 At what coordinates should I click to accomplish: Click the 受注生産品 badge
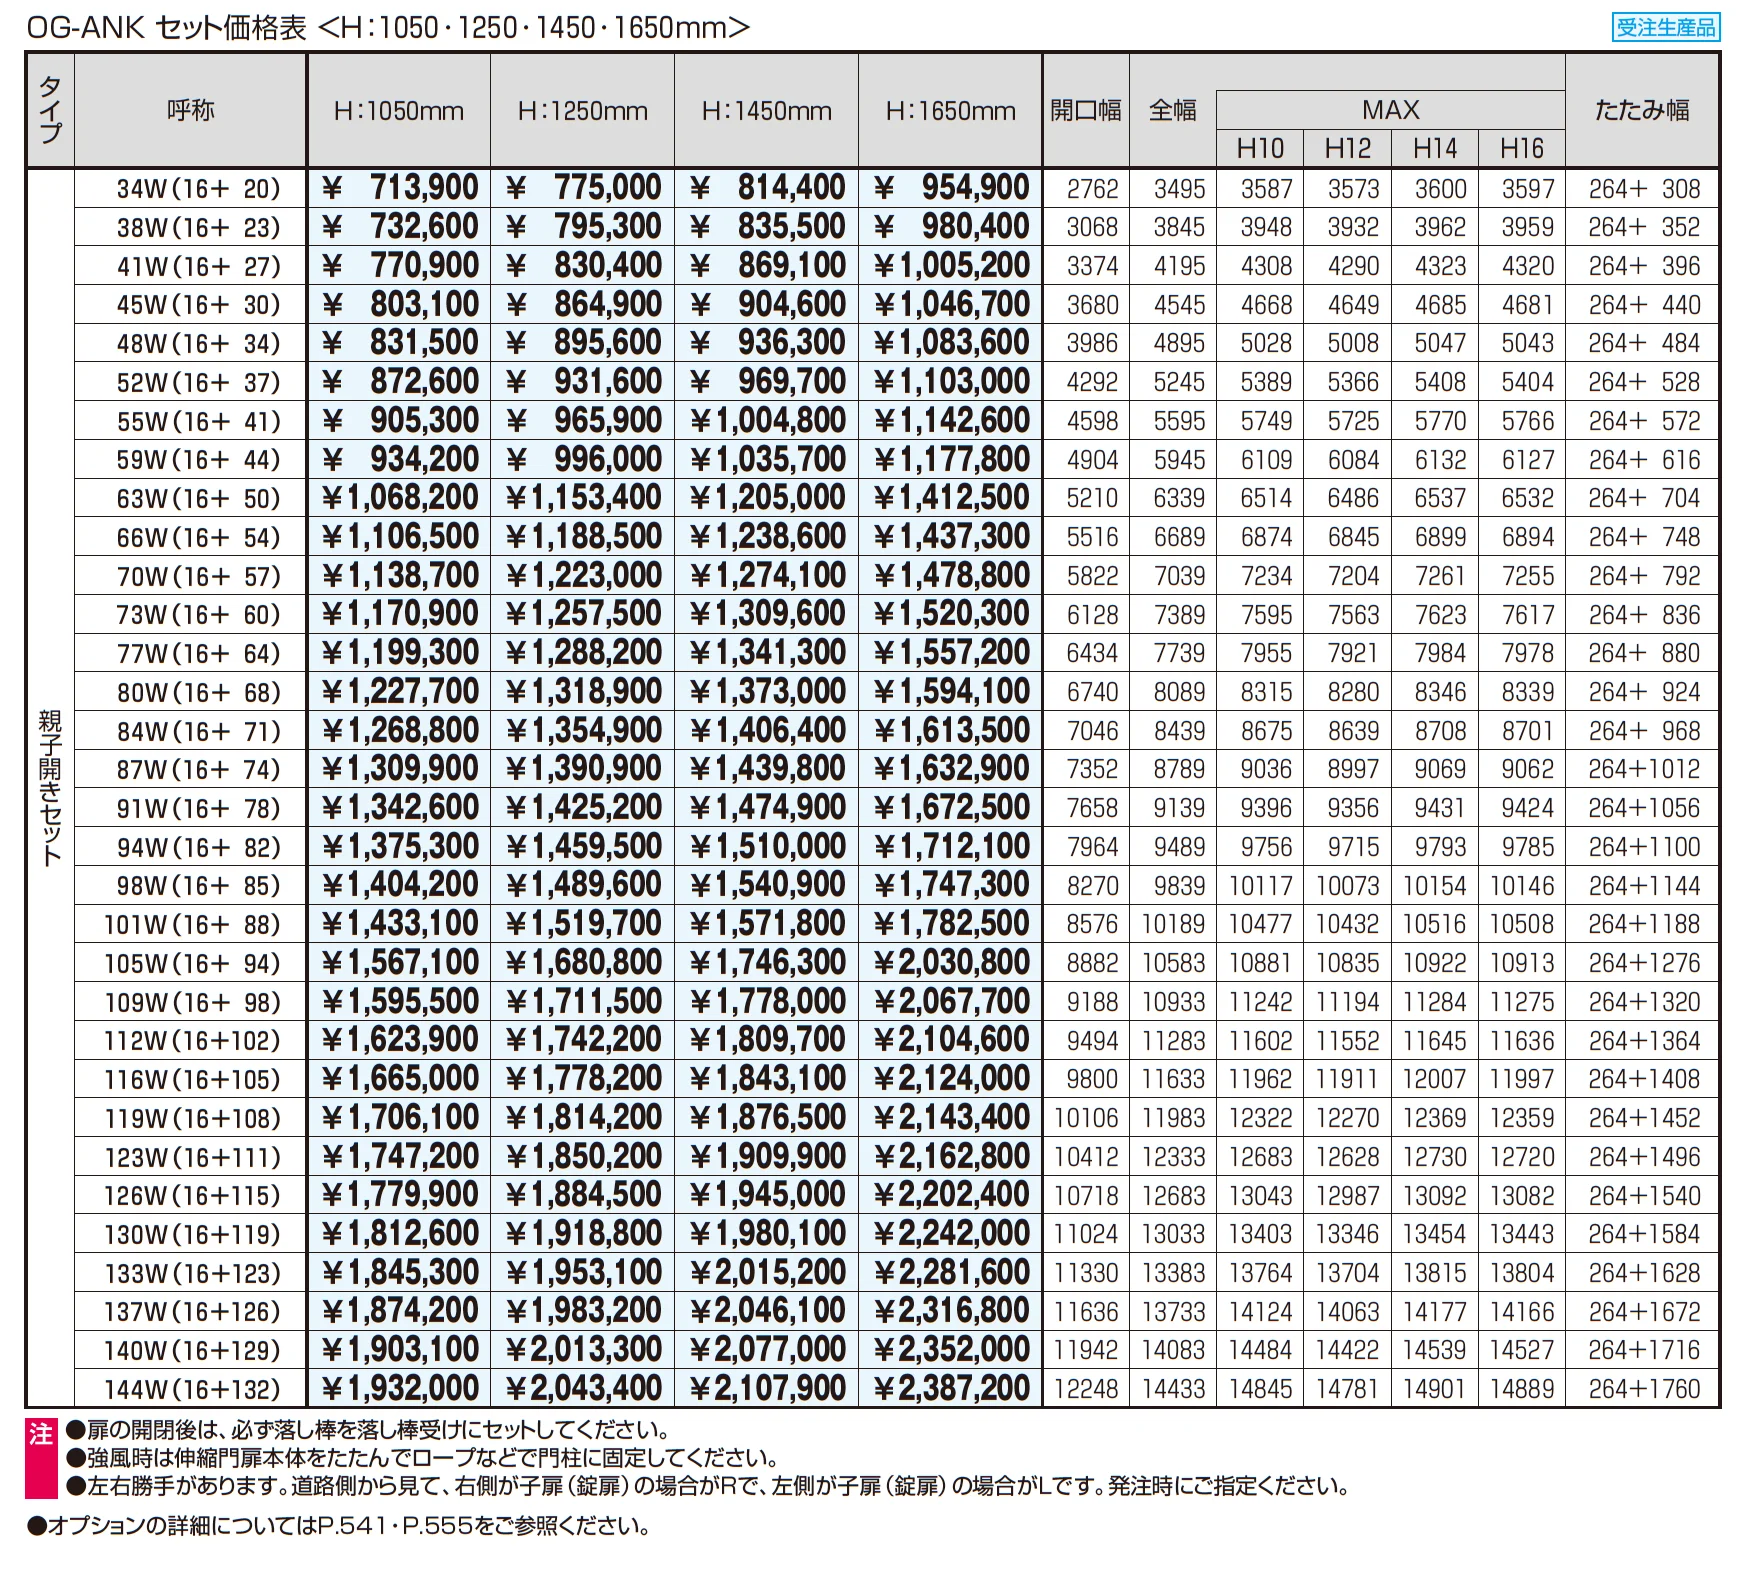(1666, 27)
